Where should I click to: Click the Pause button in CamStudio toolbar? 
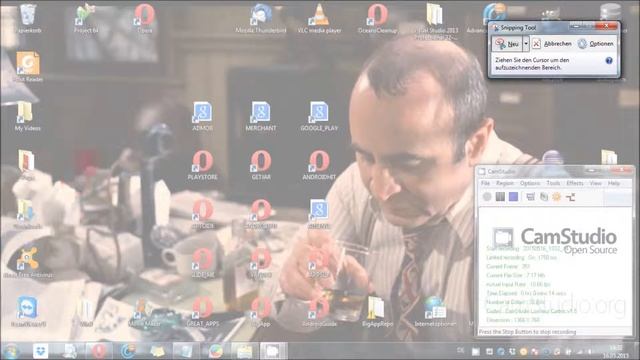(x=500, y=197)
